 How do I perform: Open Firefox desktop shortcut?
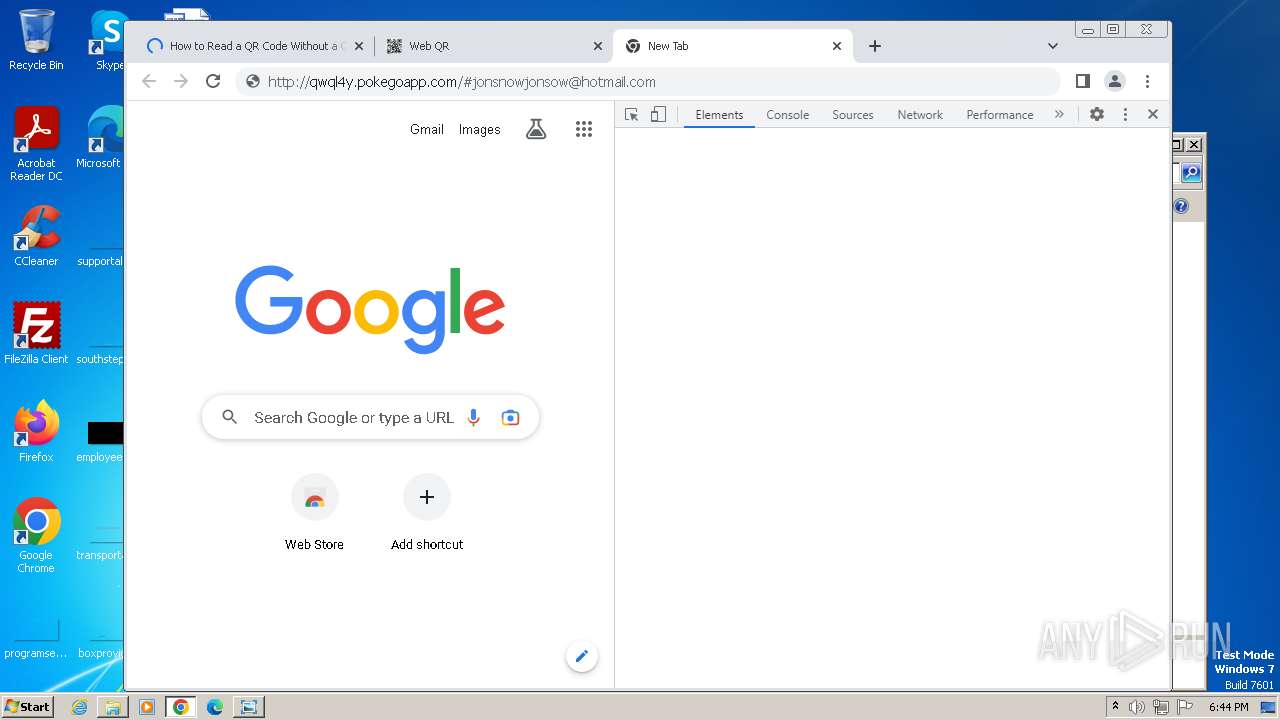36,432
